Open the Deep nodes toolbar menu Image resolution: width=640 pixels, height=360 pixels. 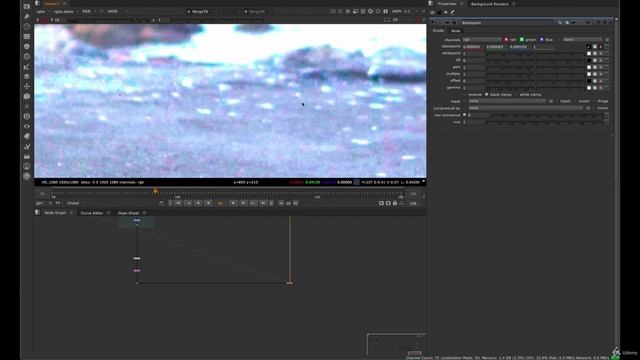pyautogui.click(x=27, y=116)
